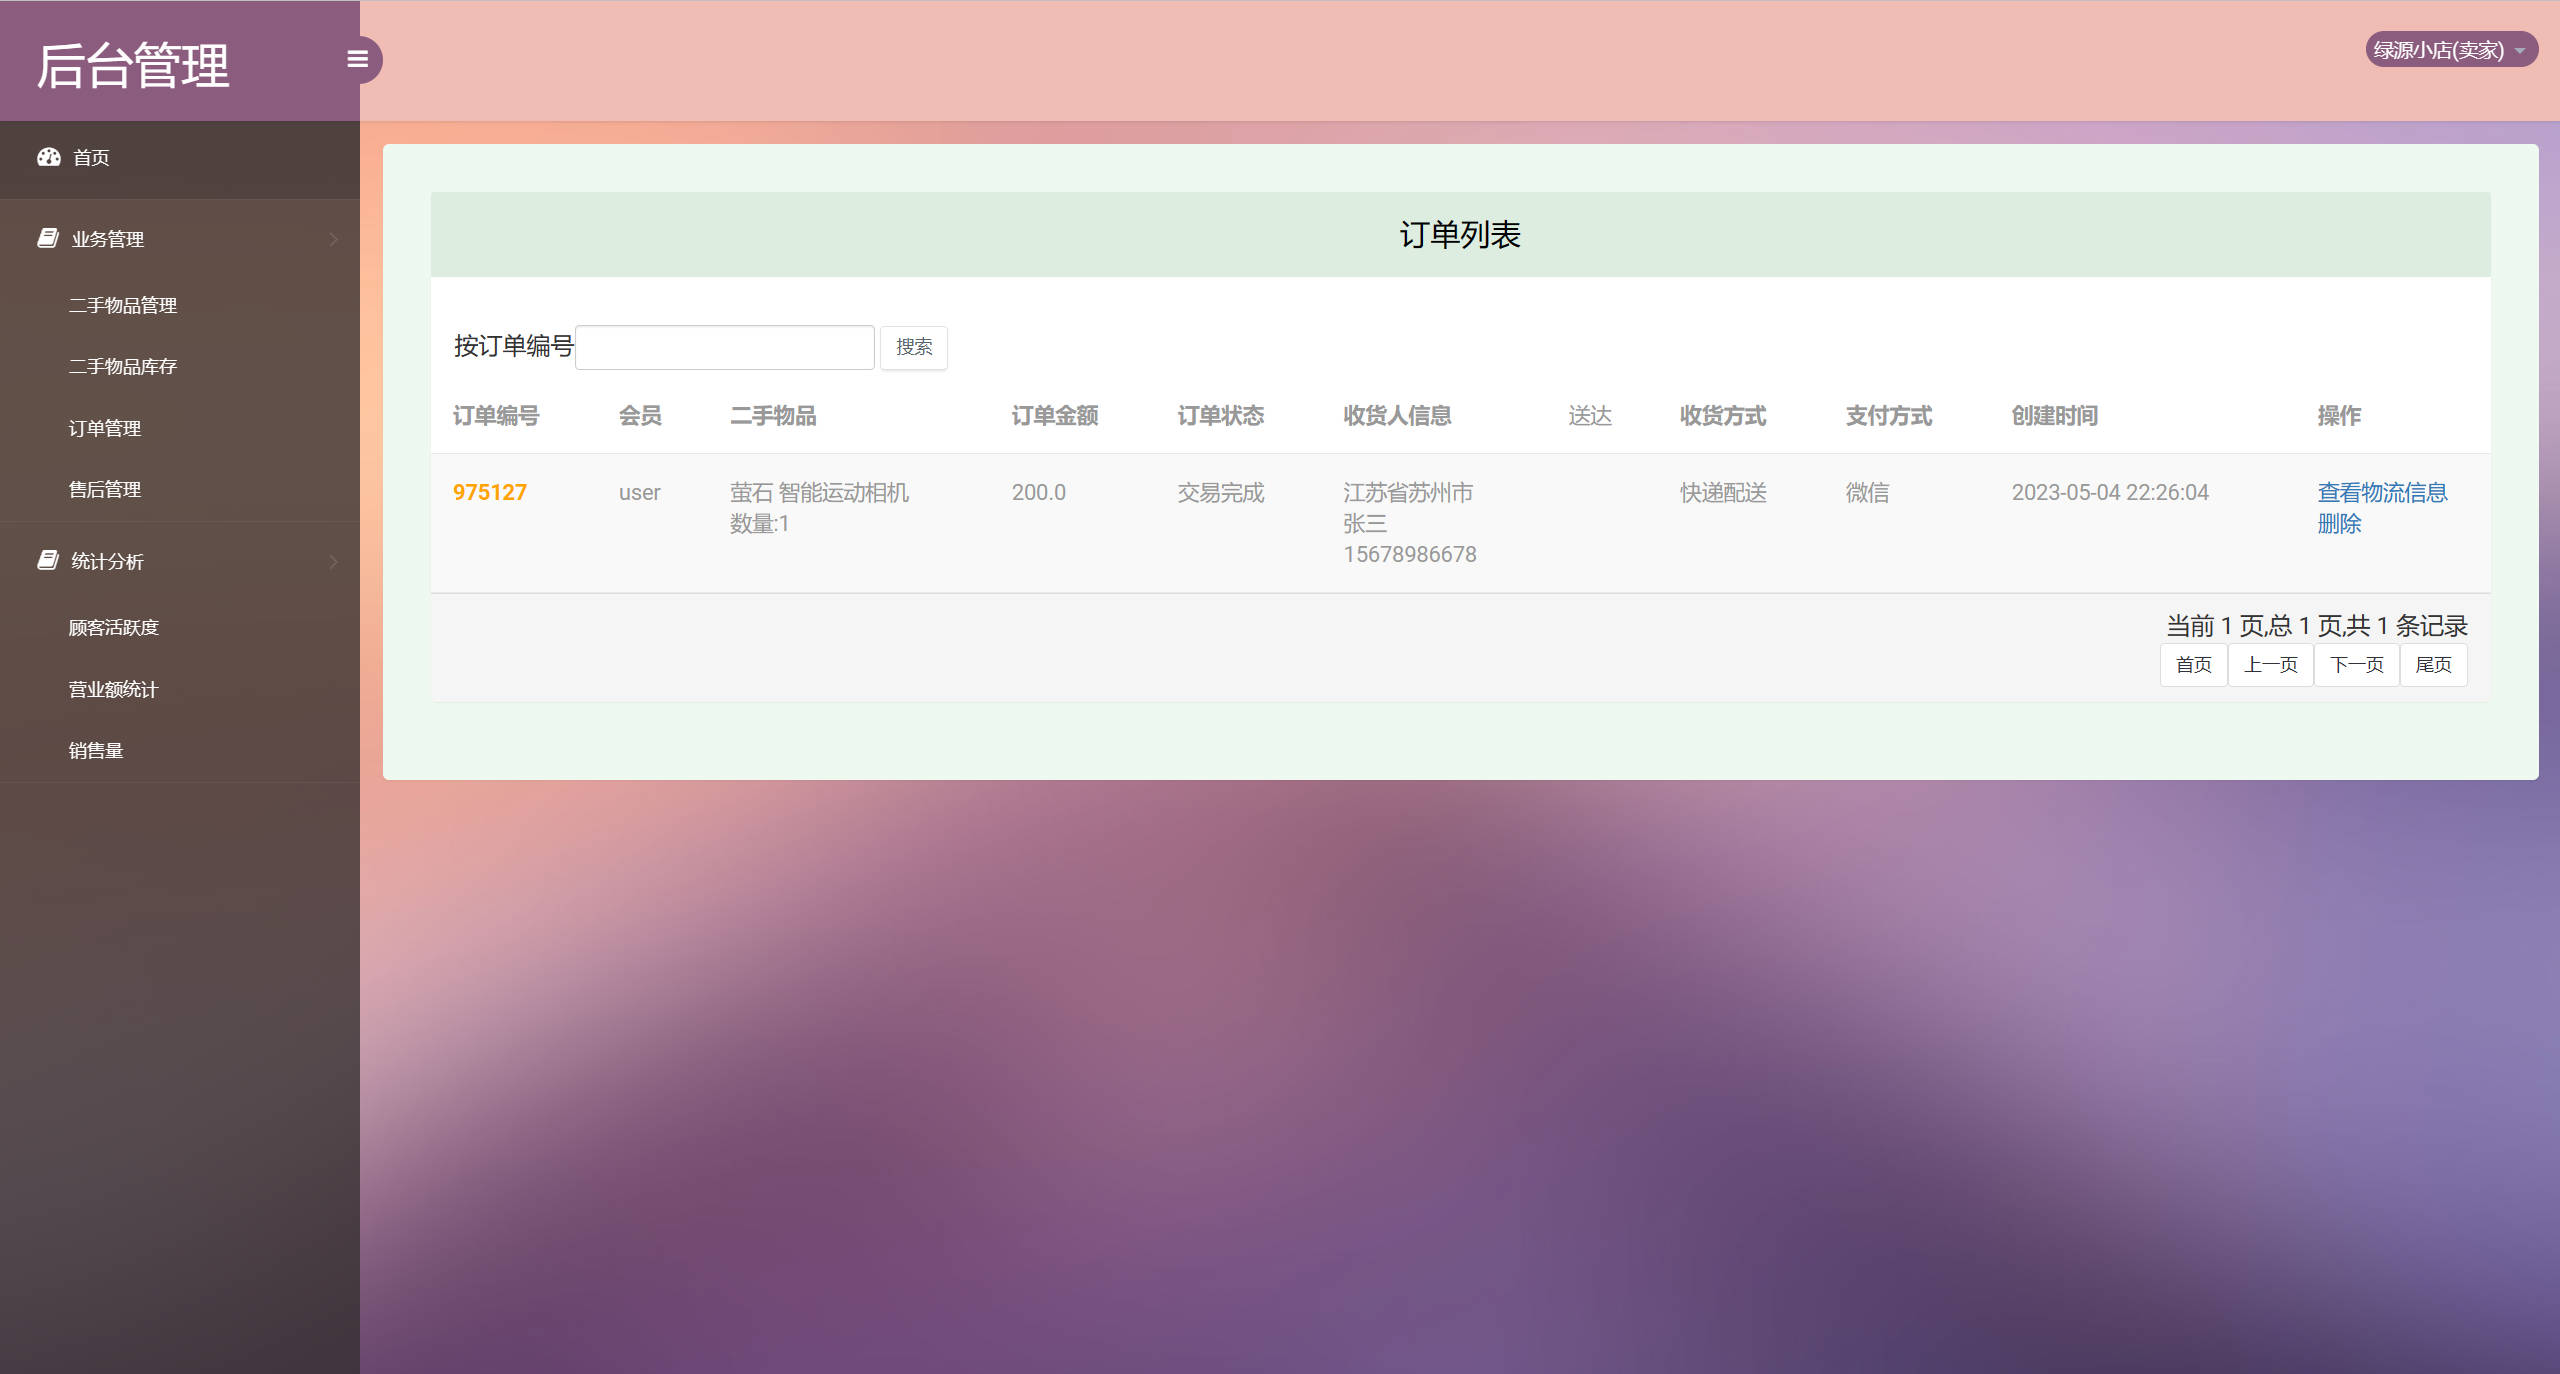
Task: Click the 尾页 last page button
Action: pos(2434,664)
